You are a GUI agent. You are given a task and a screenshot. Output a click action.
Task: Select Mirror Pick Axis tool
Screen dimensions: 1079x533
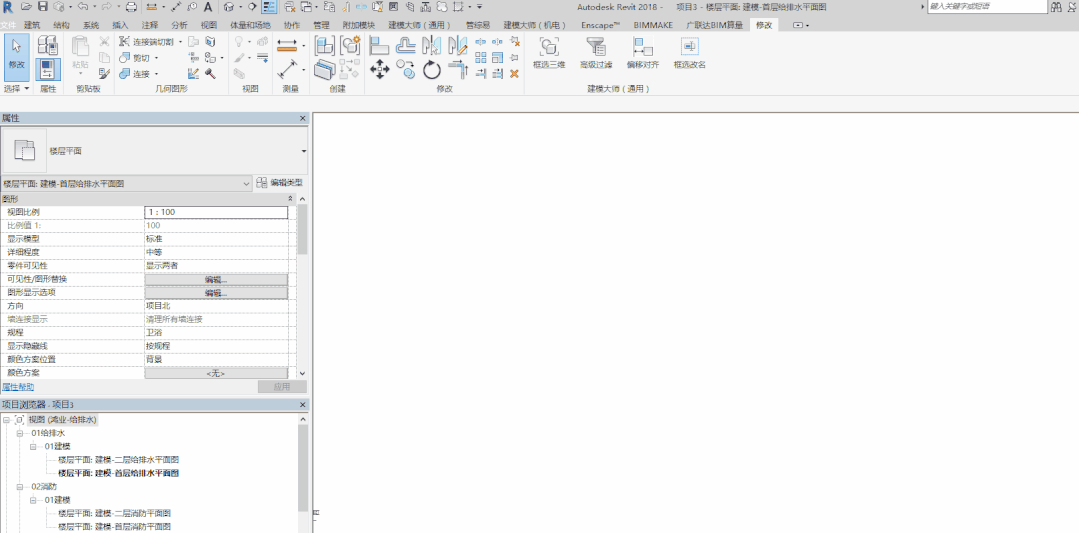pyautogui.click(x=431, y=45)
